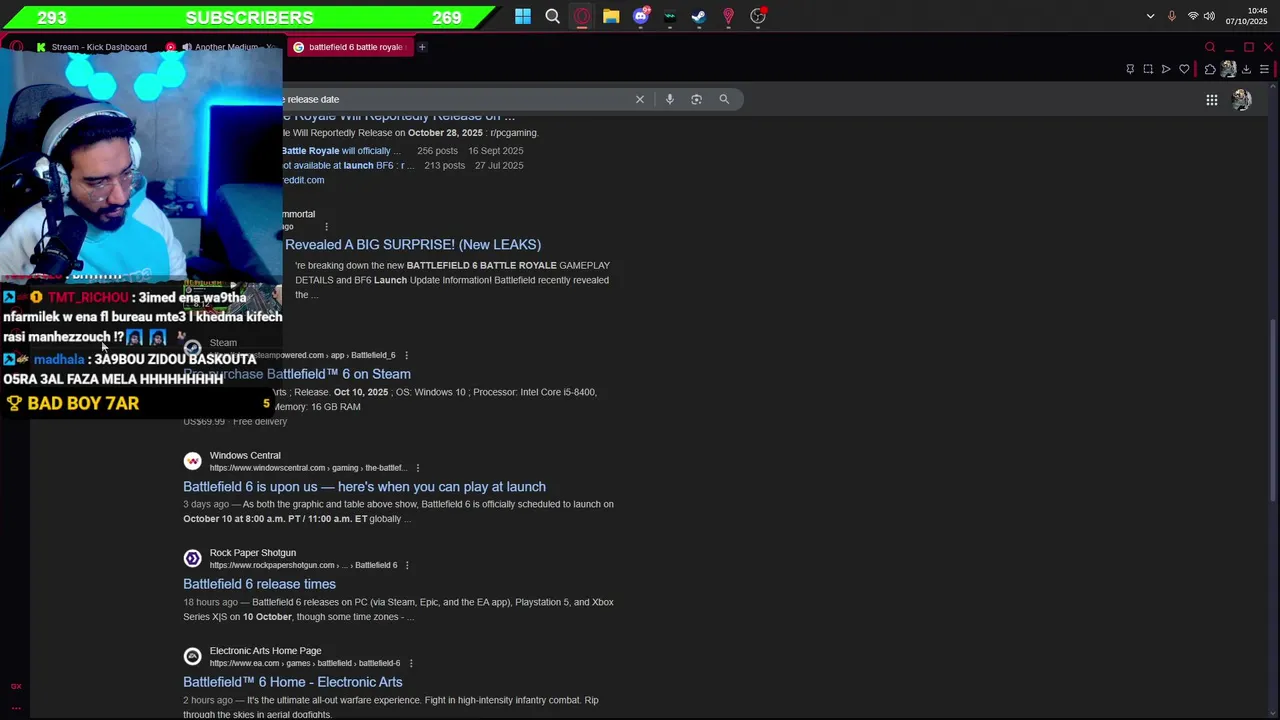Open more options for the Windows Central result

coord(417,468)
